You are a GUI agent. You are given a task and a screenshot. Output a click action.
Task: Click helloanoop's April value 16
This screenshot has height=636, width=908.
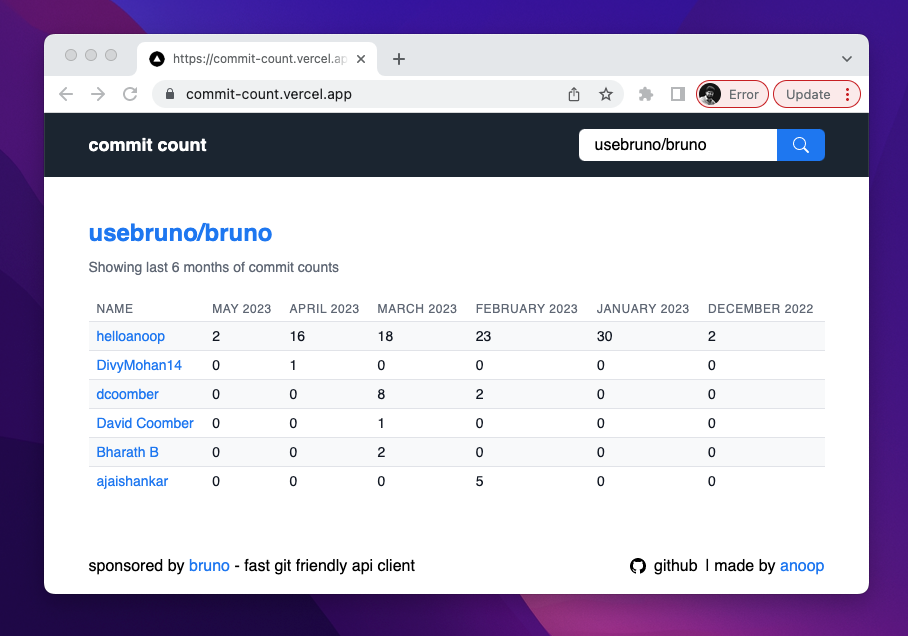coord(297,337)
